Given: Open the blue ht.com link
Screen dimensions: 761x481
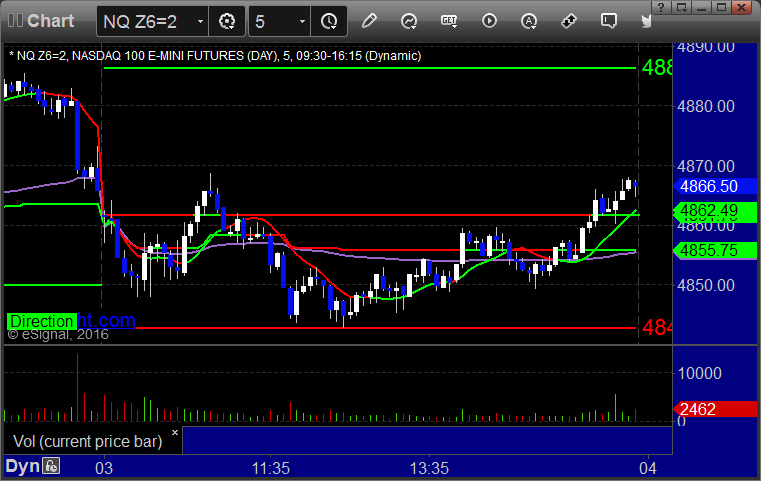Looking at the screenshot, I should click(106, 320).
